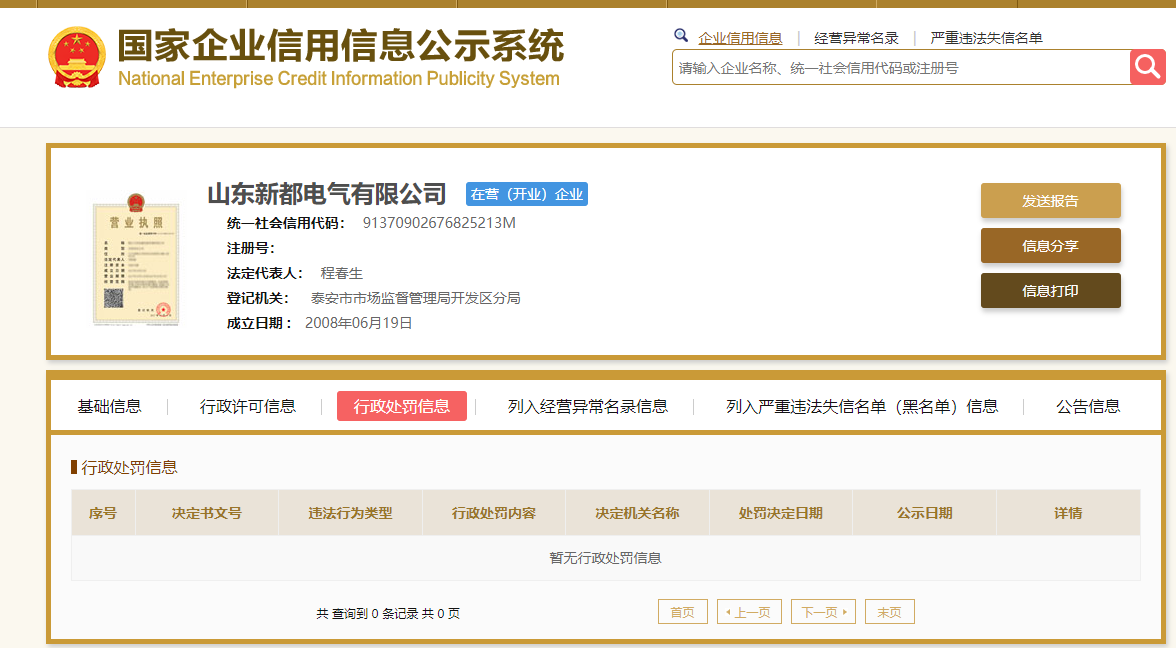1176x648 pixels.
Task: Click the 行政处罚信息 section heading
Action: click(x=129, y=467)
